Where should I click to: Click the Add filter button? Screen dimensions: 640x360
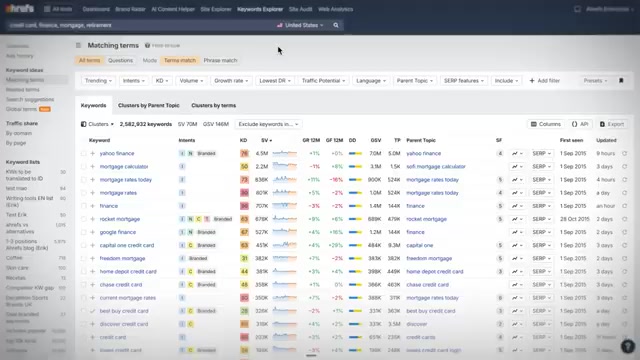click(x=544, y=81)
